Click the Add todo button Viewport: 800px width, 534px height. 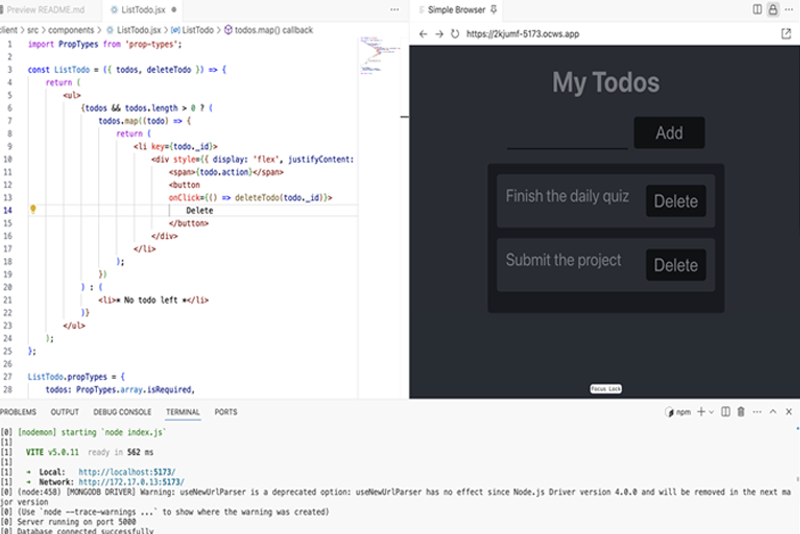coord(669,133)
